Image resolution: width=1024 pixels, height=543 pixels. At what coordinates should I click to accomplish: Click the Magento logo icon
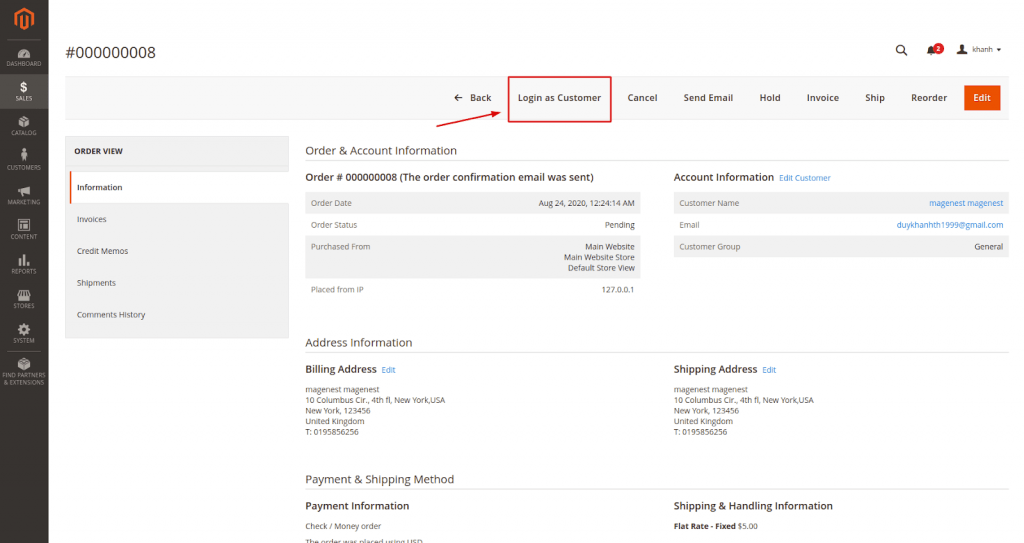(x=24, y=18)
